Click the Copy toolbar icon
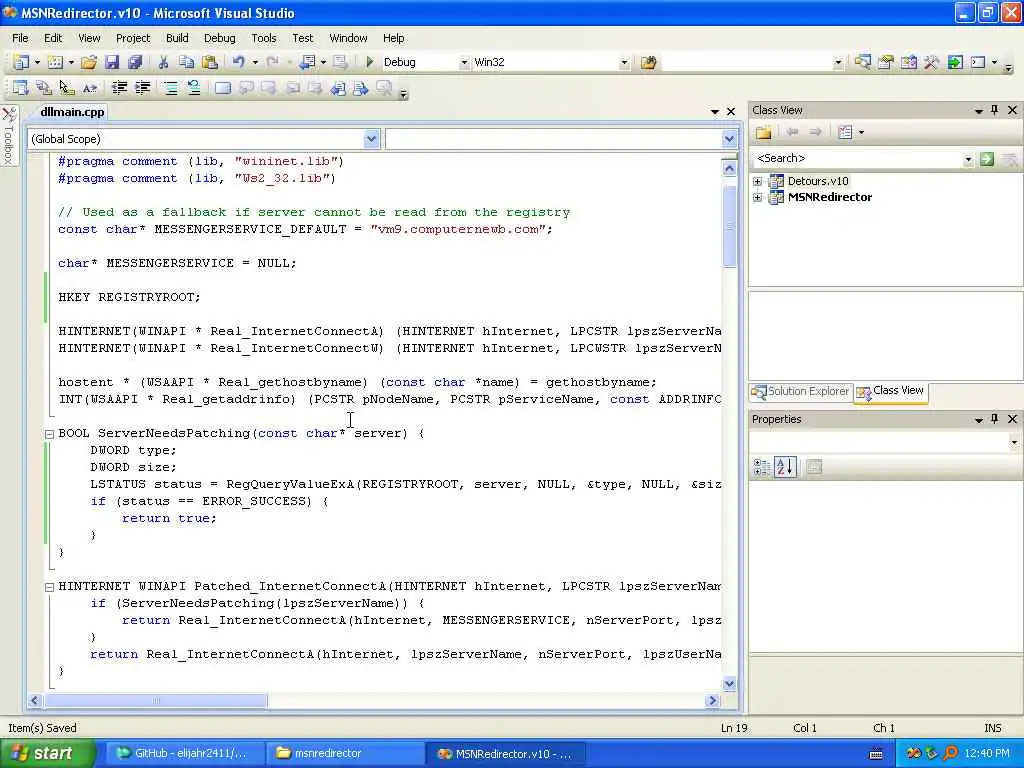Screen dimensions: 1024x768 point(186,62)
